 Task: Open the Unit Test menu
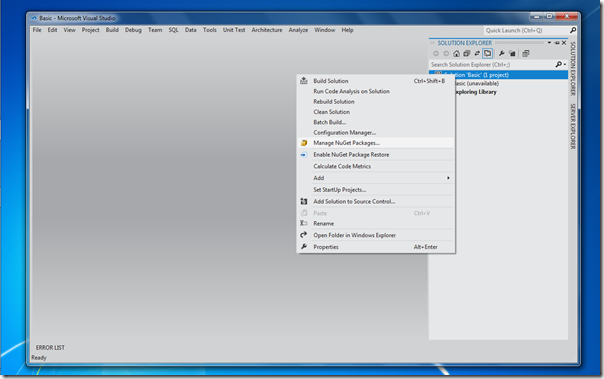coord(234,30)
